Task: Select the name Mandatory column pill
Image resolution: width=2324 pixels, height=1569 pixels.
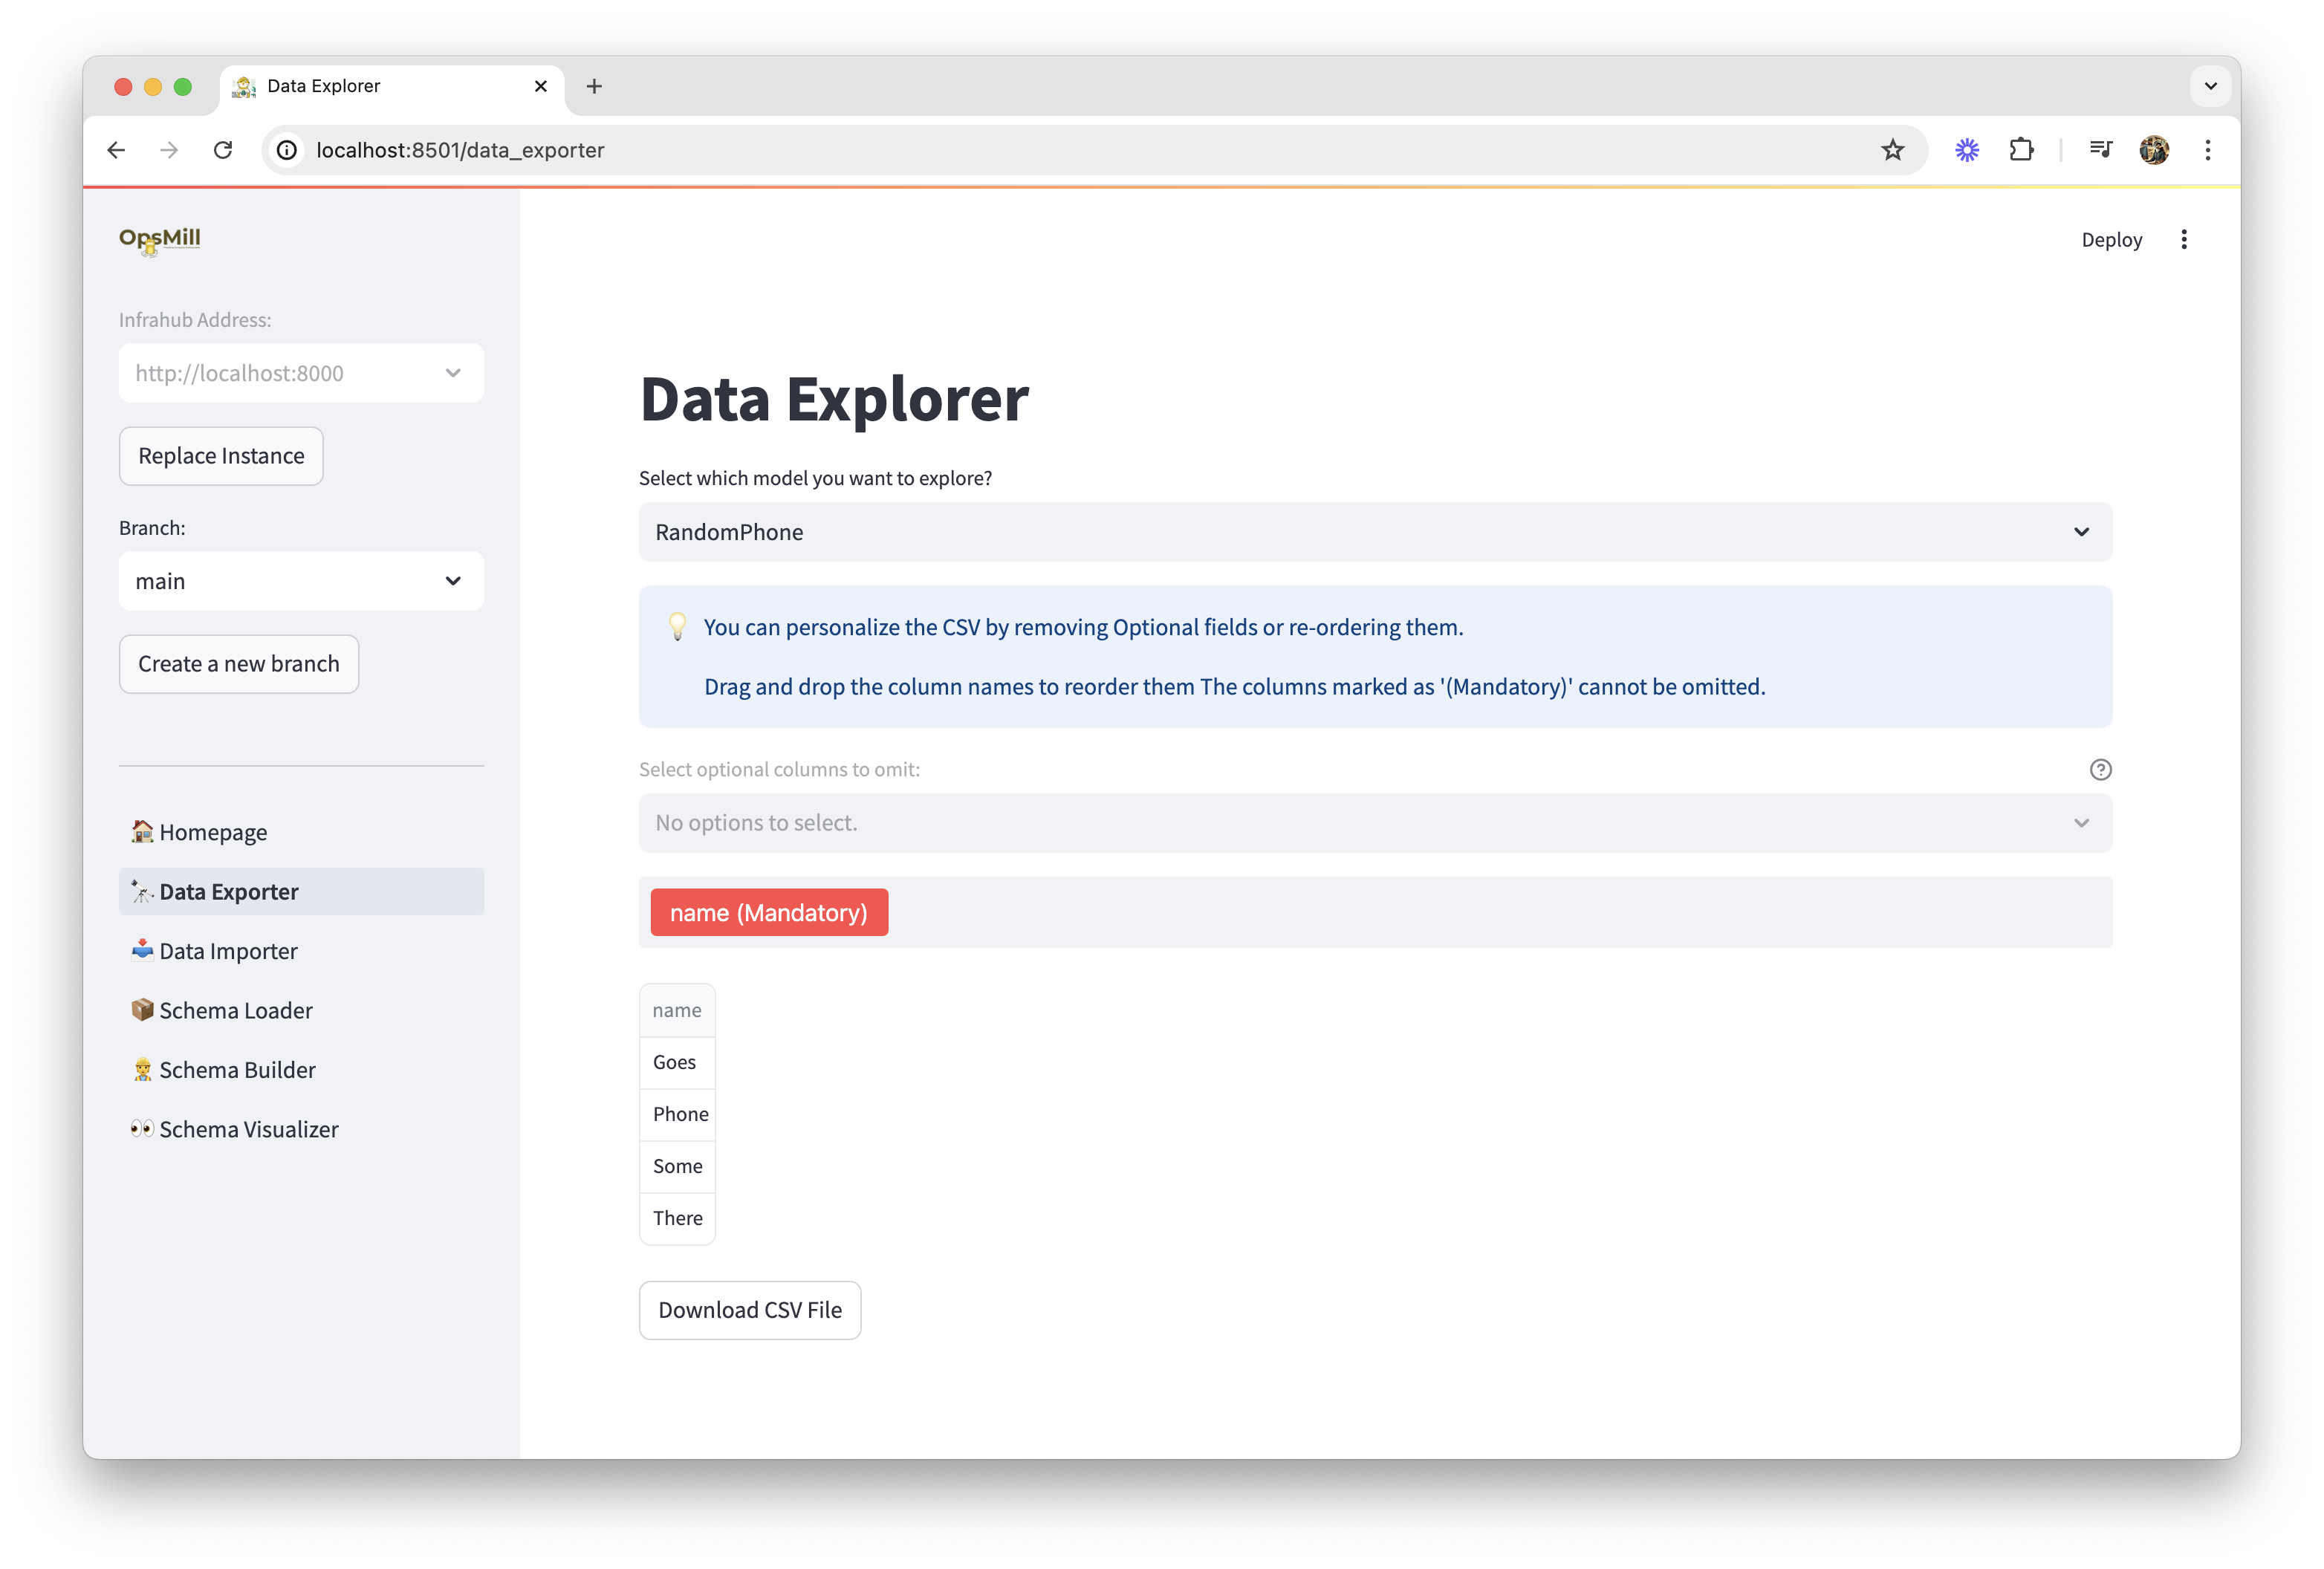Action: (768, 911)
